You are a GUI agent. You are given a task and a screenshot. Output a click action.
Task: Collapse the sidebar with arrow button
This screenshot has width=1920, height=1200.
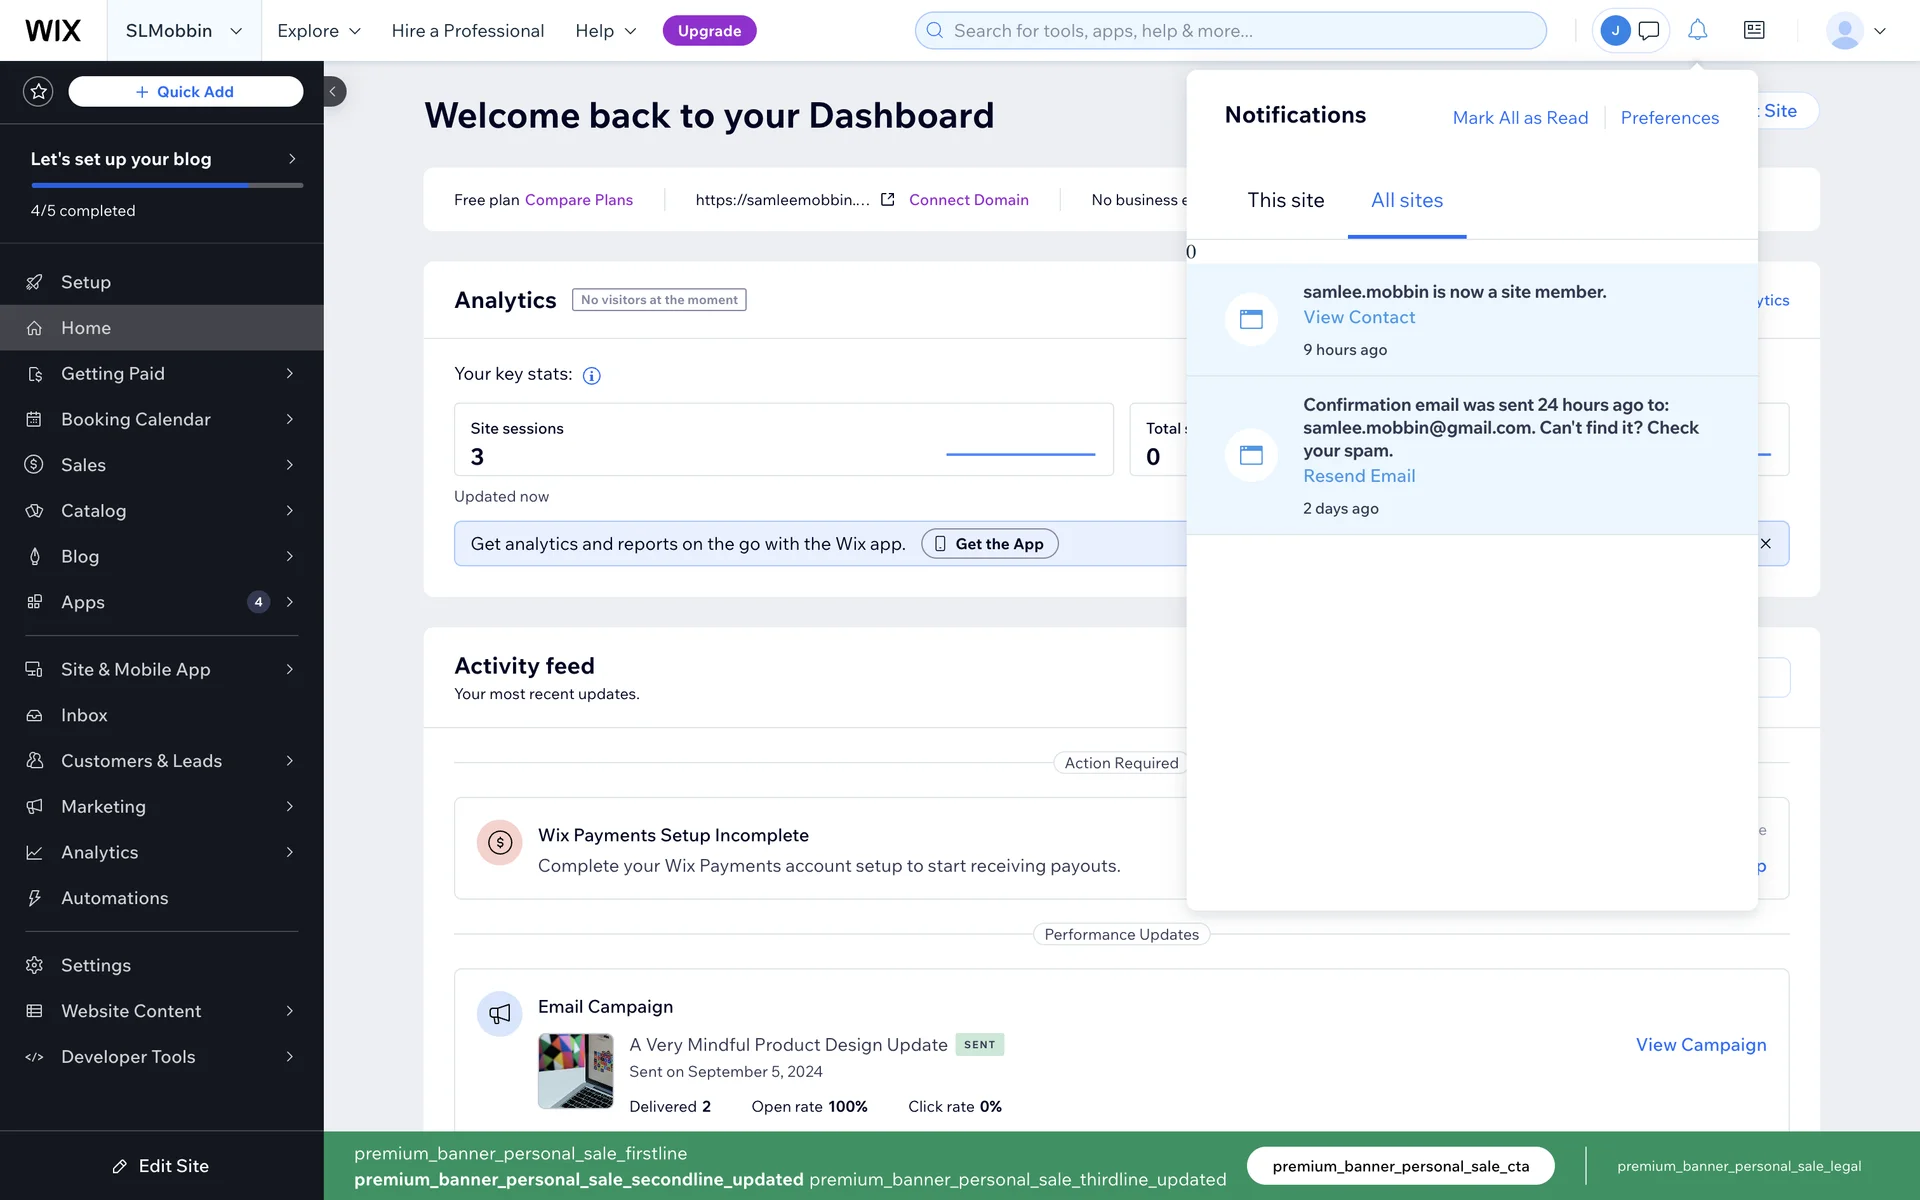point(334,91)
